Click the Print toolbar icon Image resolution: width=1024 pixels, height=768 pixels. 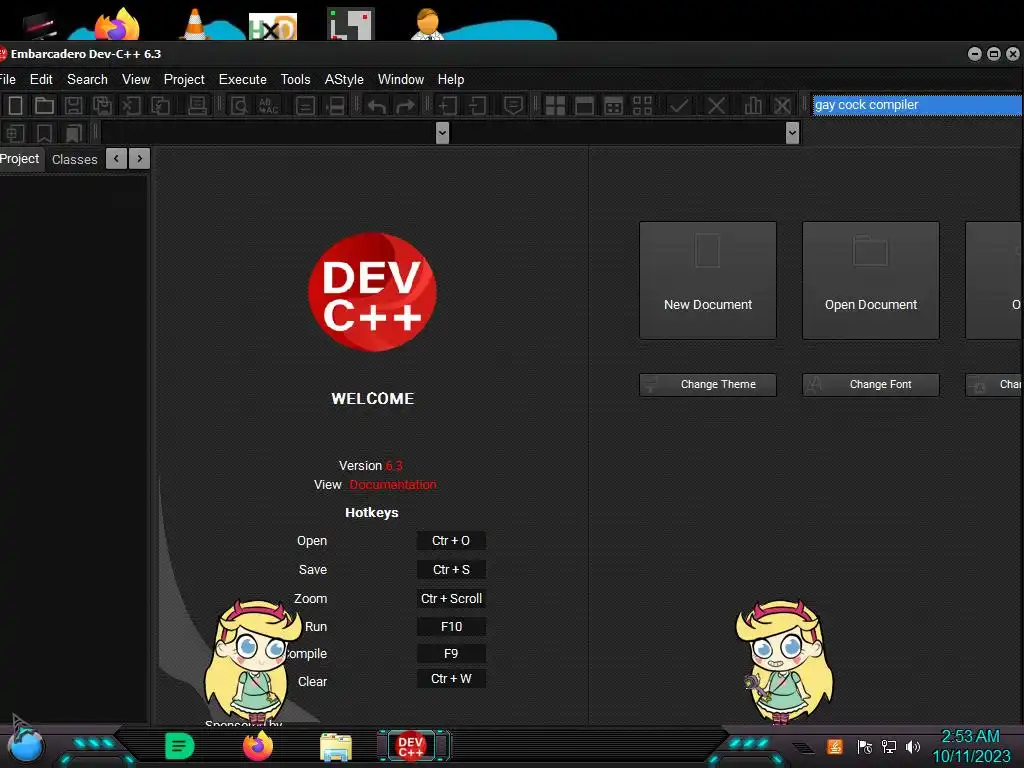197,105
